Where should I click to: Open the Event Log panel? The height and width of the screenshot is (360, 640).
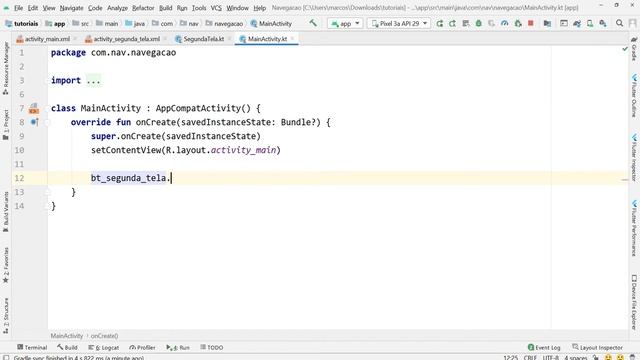click(544, 347)
